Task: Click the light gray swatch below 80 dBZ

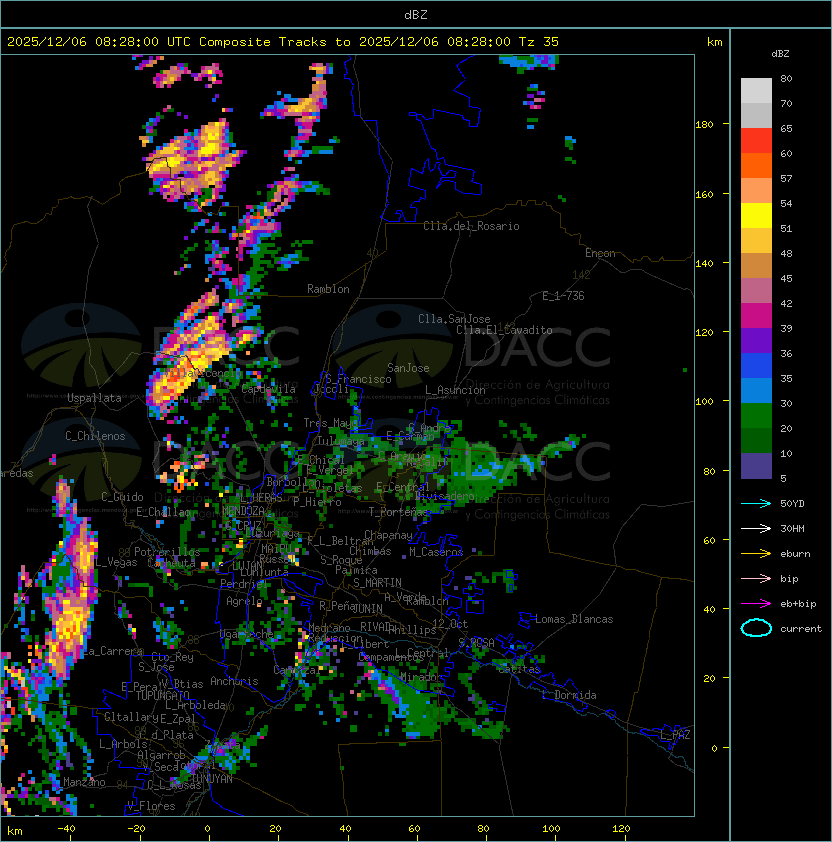Action: (756, 91)
